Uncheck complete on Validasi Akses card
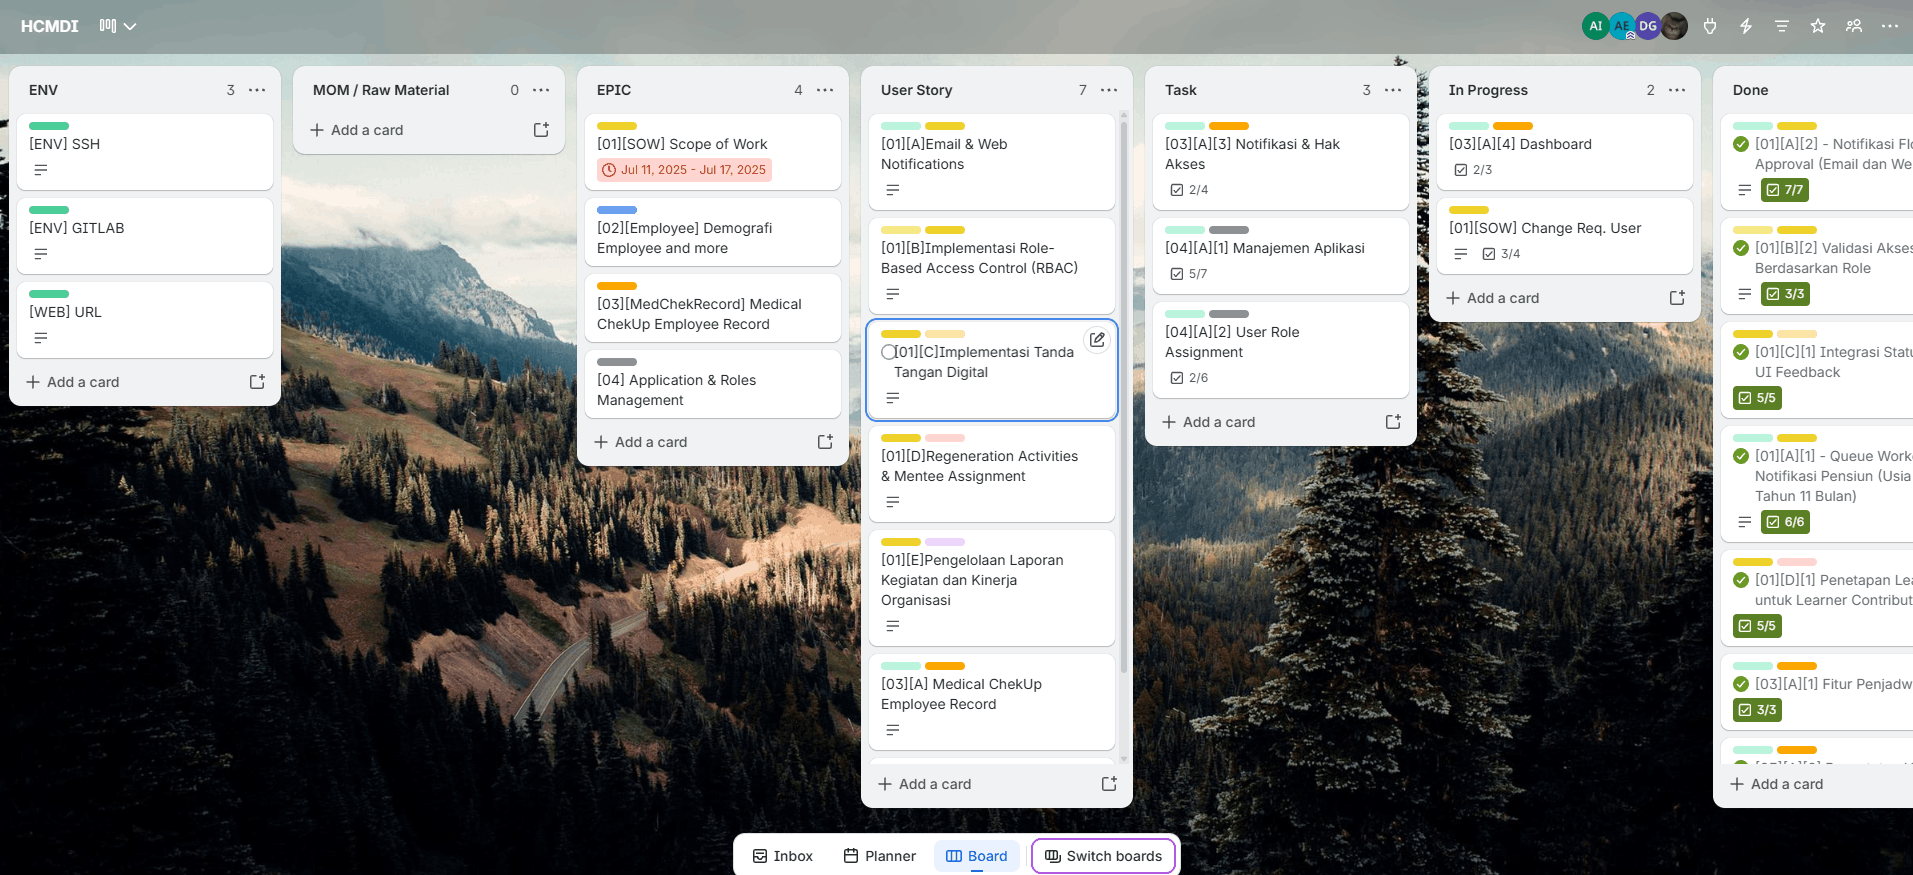The height and width of the screenshot is (875, 1913). [x=1741, y=248]
